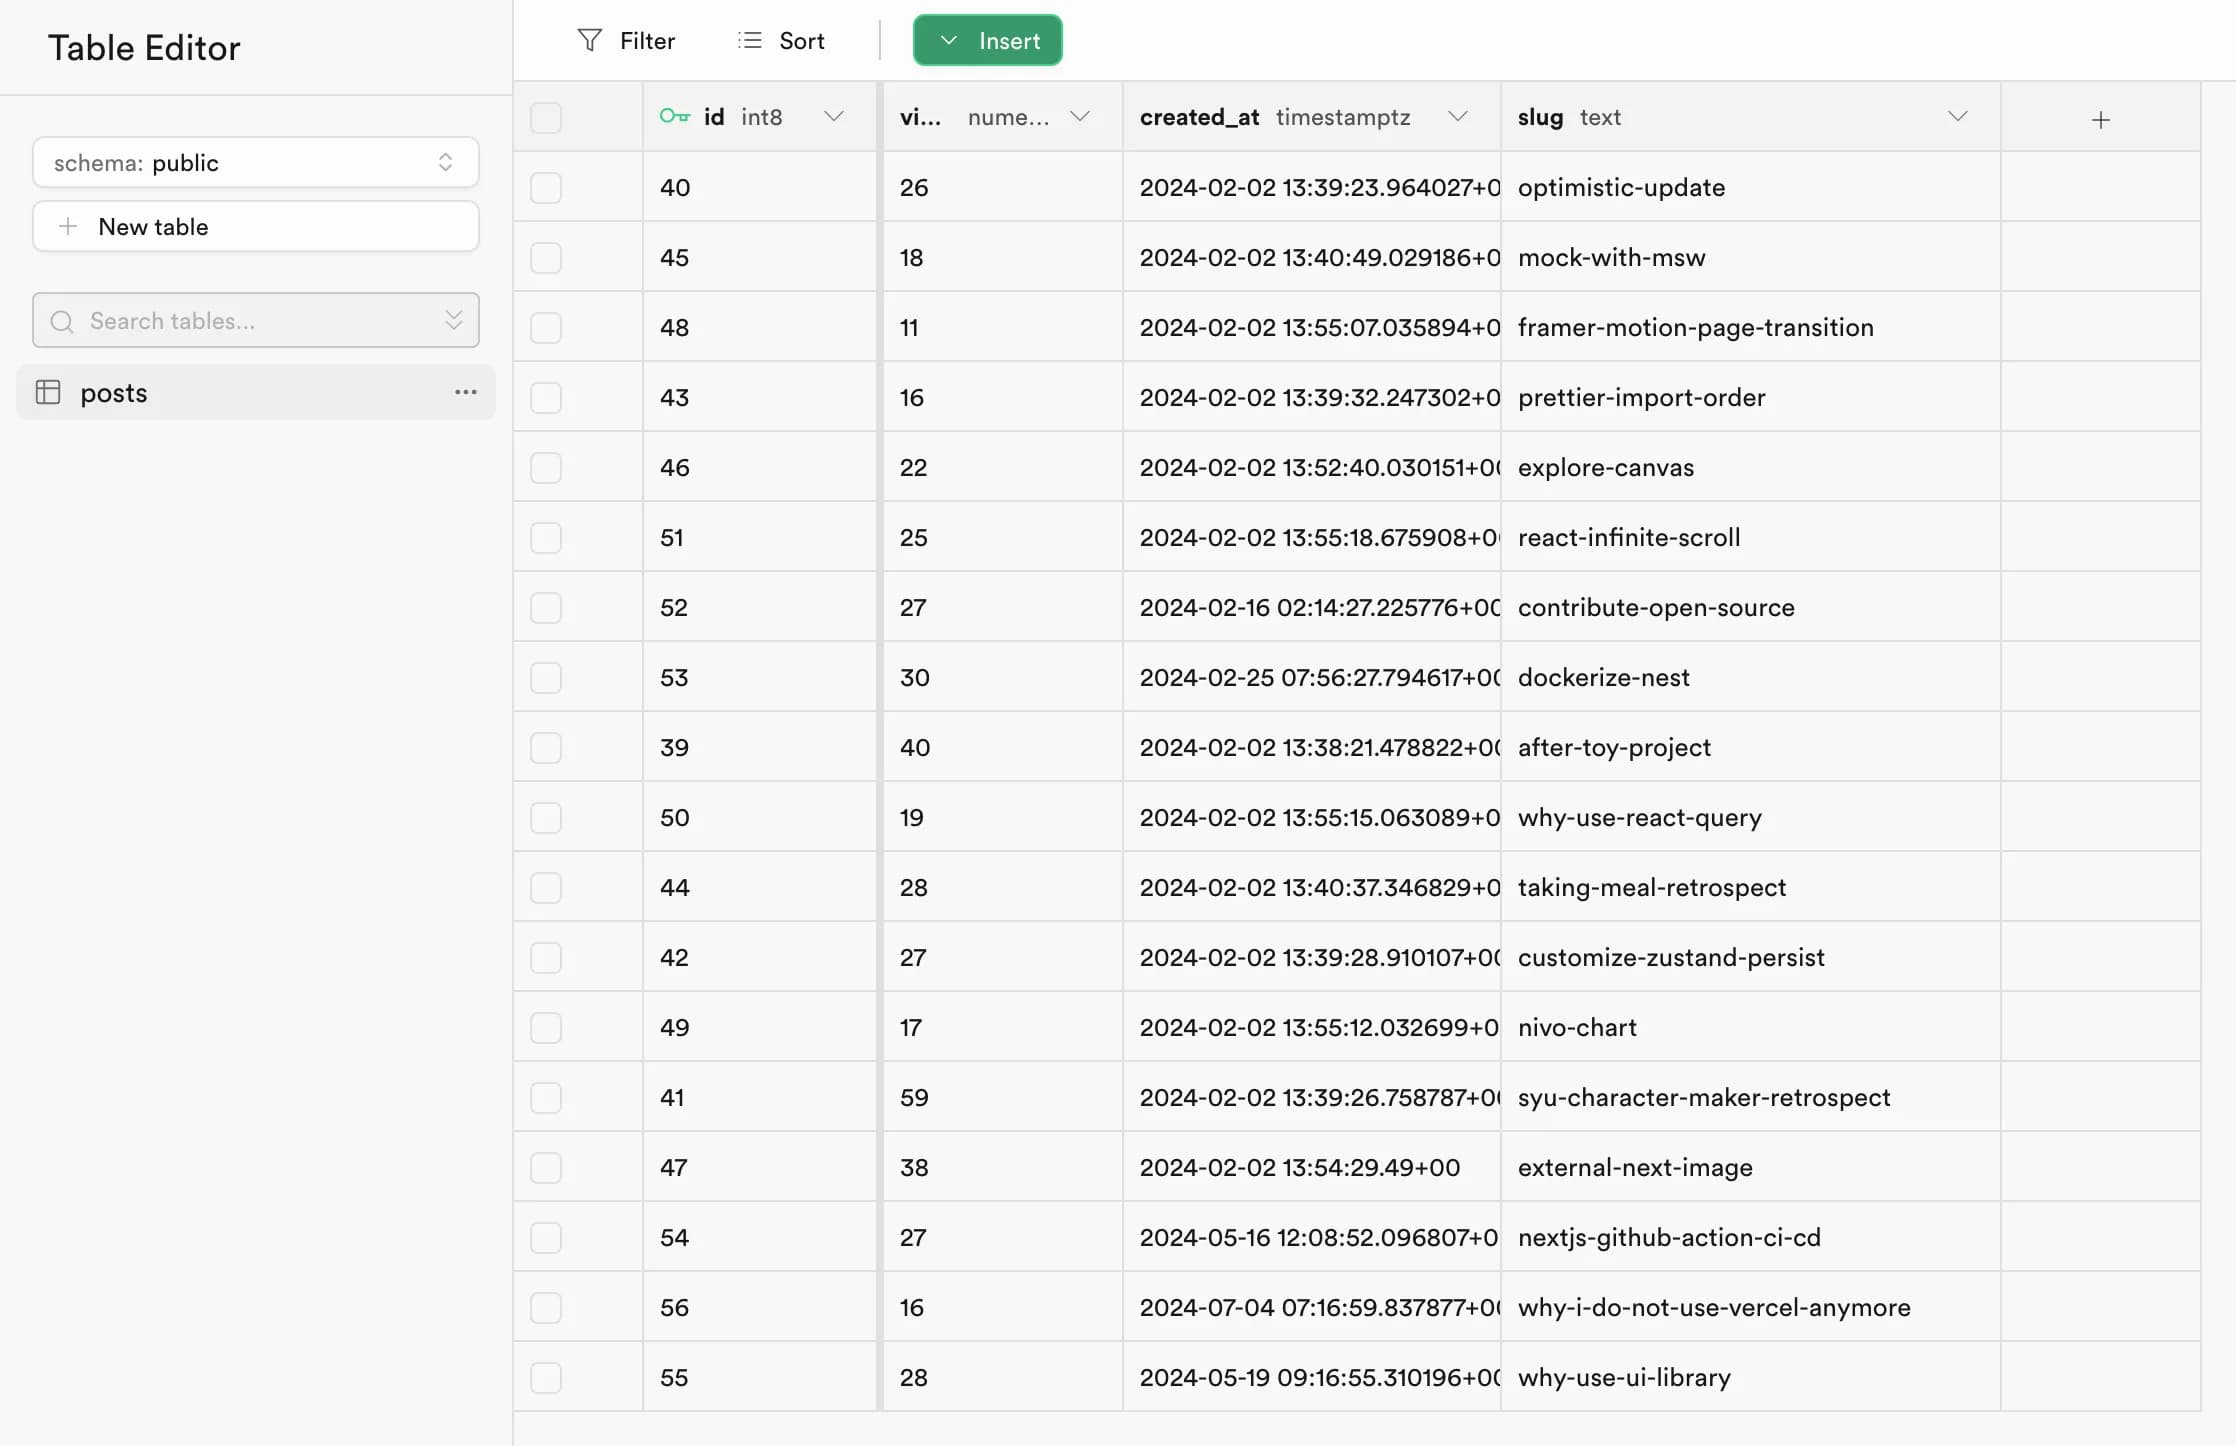
Task: Toggle the select-all rows header checkbox
Action: [546, 118]
